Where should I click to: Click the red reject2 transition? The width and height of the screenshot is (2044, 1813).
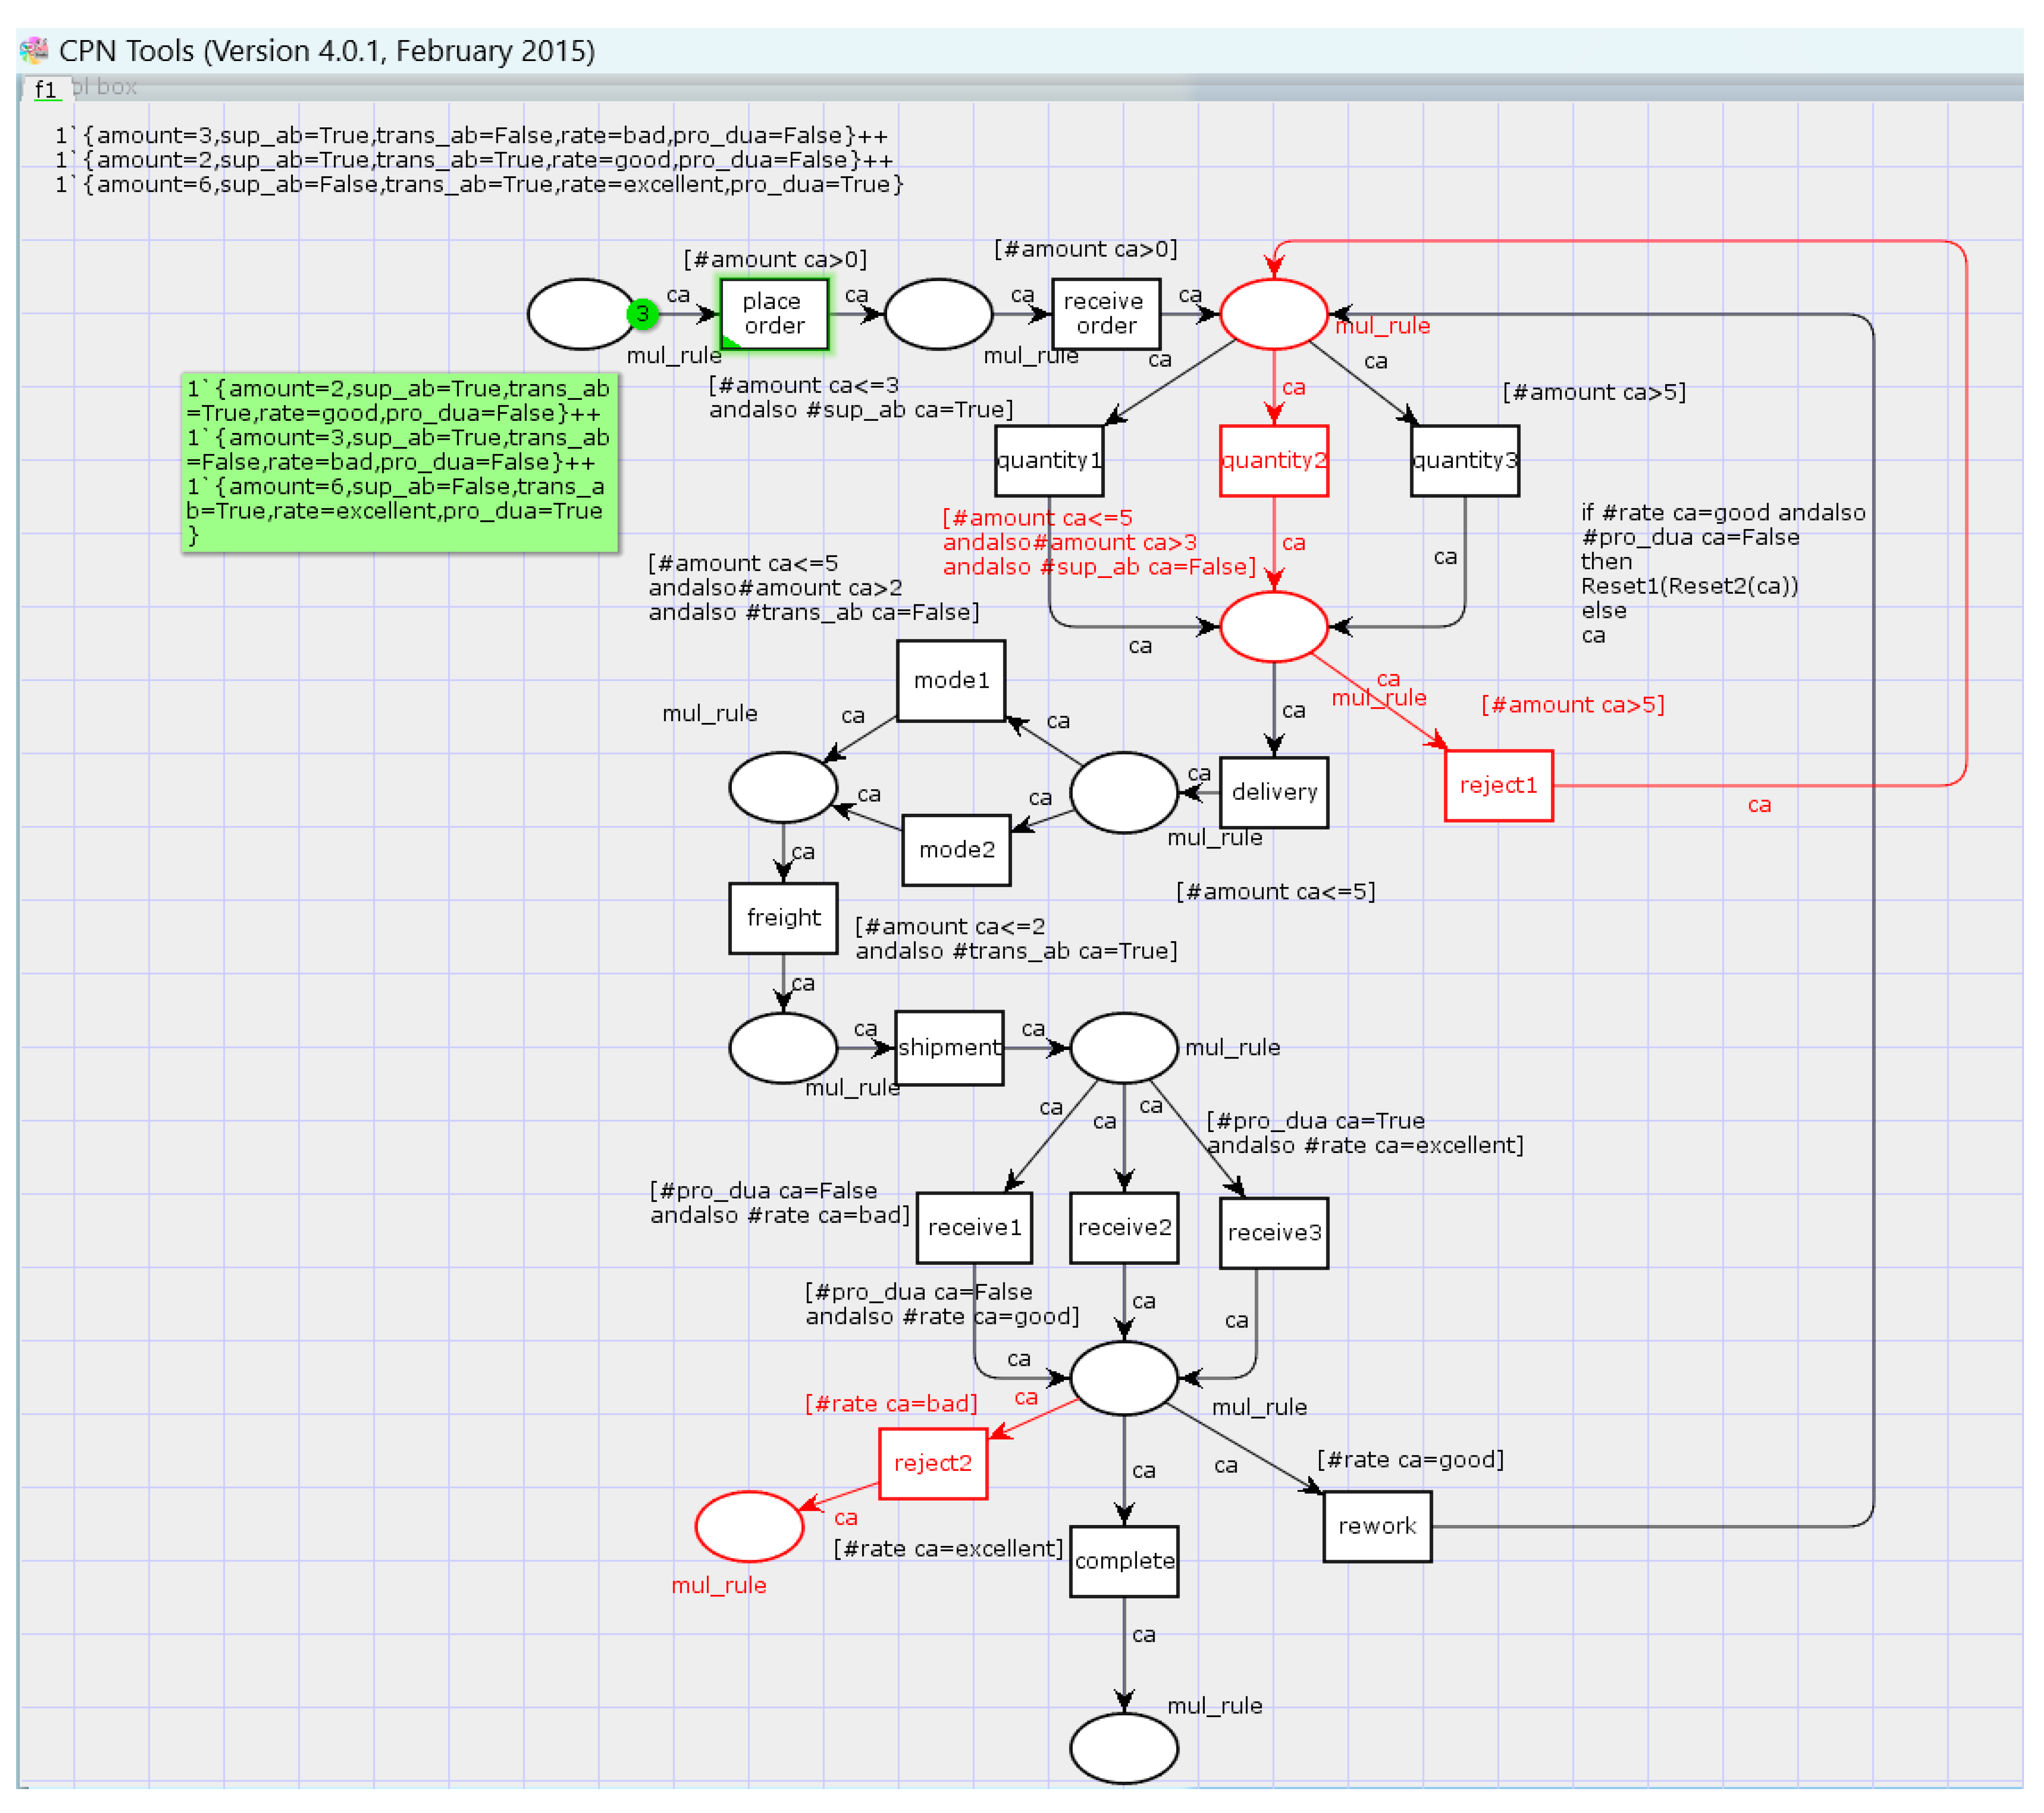click(932, 1463)
